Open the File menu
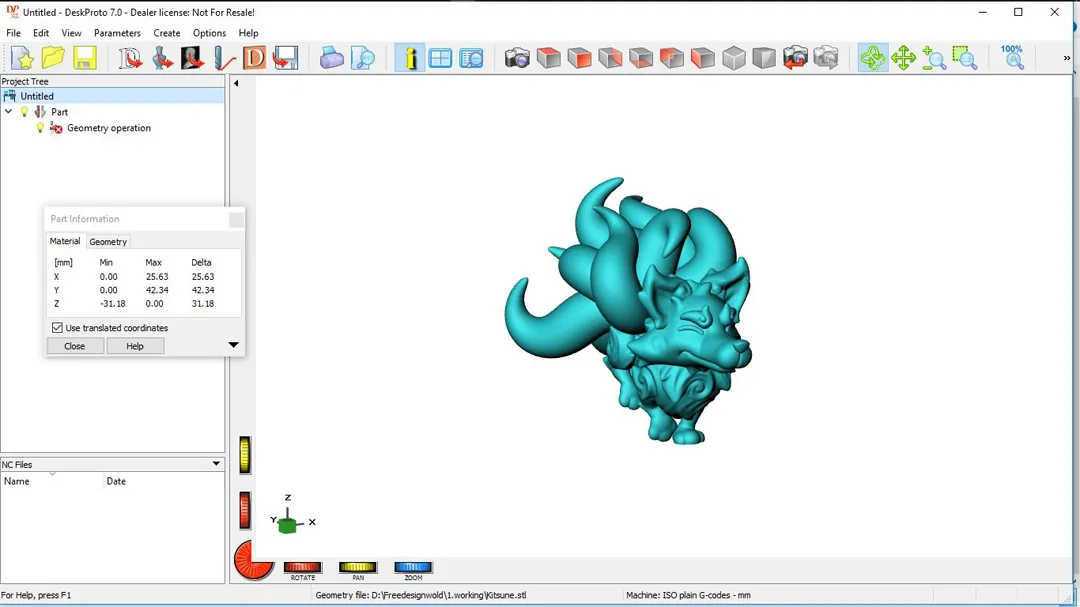The width and height of the screenshot is (1080, 607). [13, 33]
